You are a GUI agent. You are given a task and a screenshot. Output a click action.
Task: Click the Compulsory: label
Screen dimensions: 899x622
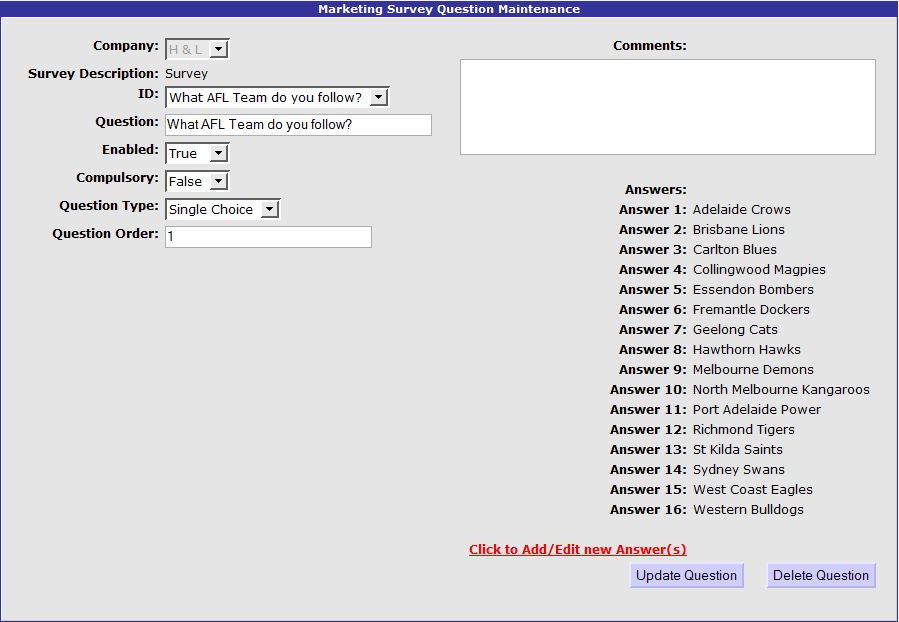point(118,178)
